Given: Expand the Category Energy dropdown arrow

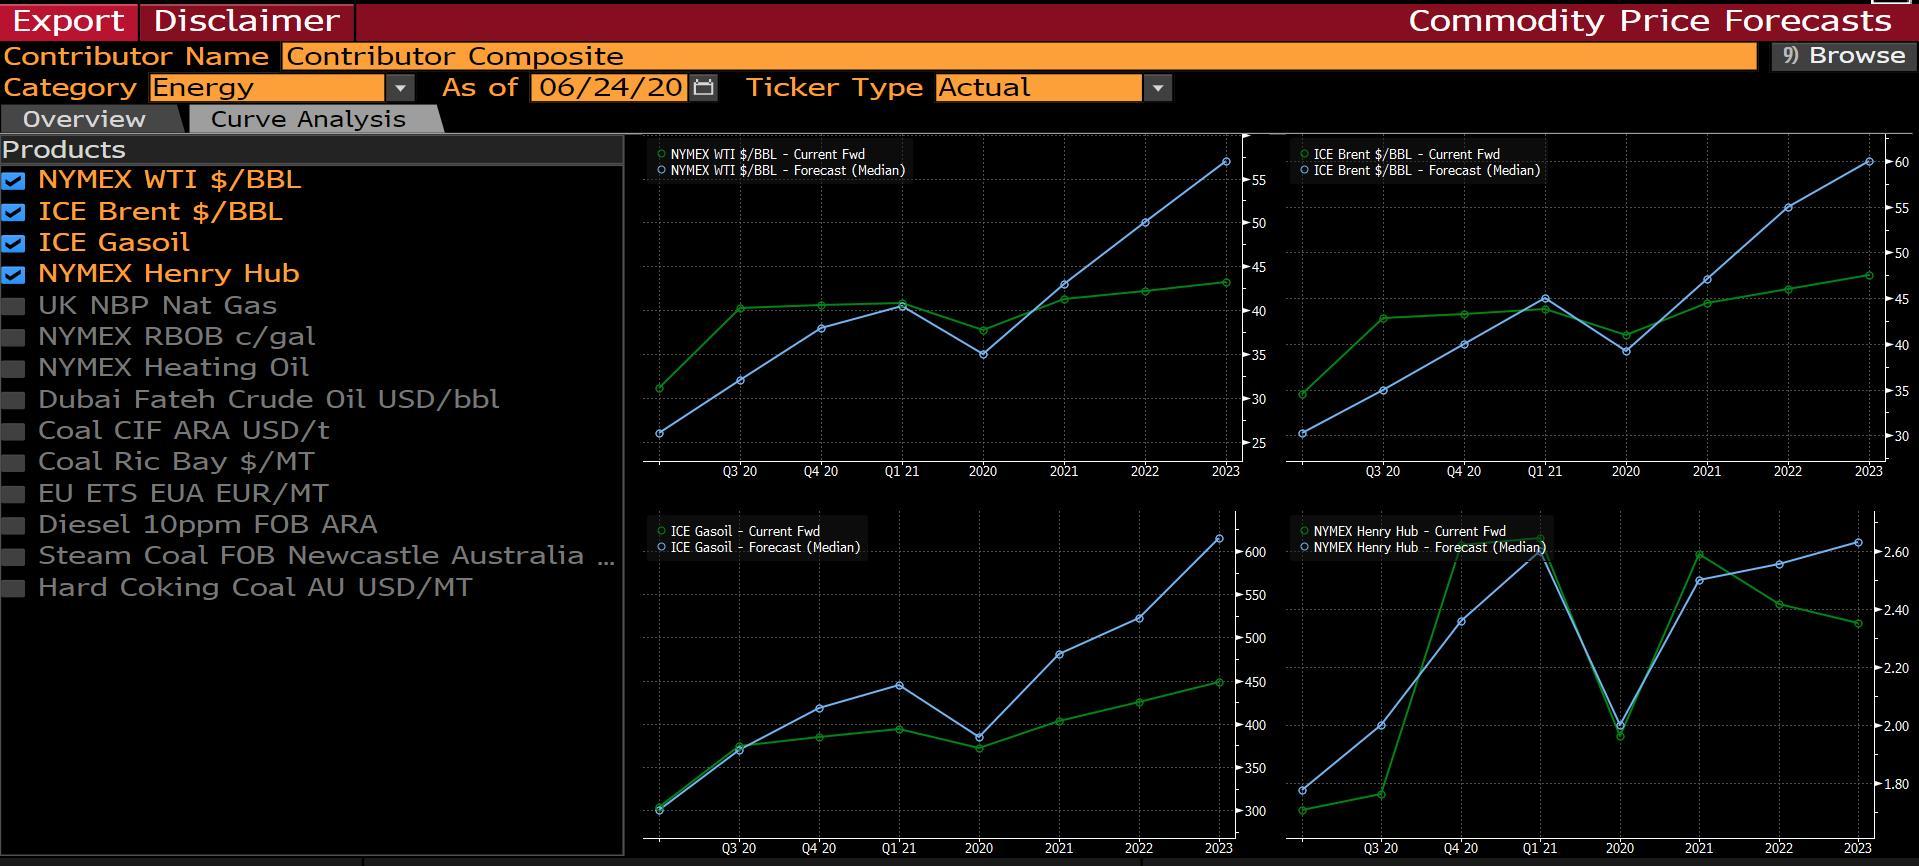Looking at the screenshot, I should [400, 88].
